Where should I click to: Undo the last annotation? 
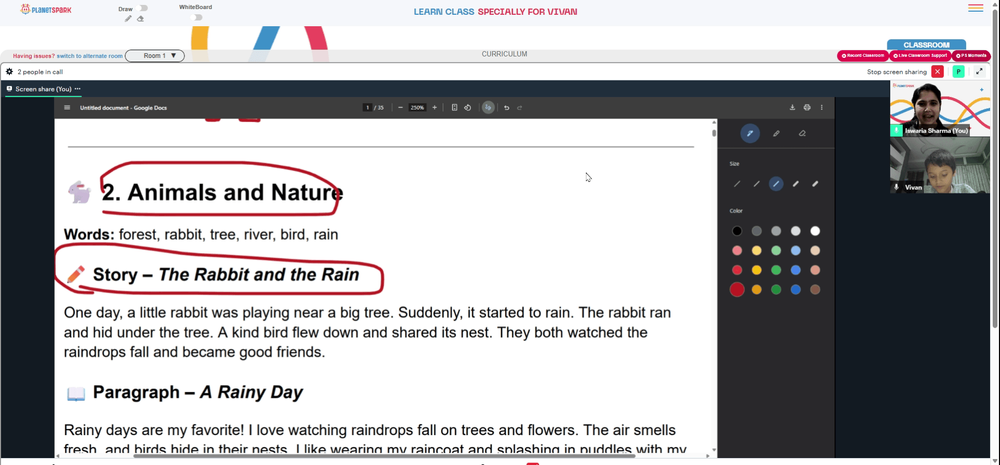506,108
